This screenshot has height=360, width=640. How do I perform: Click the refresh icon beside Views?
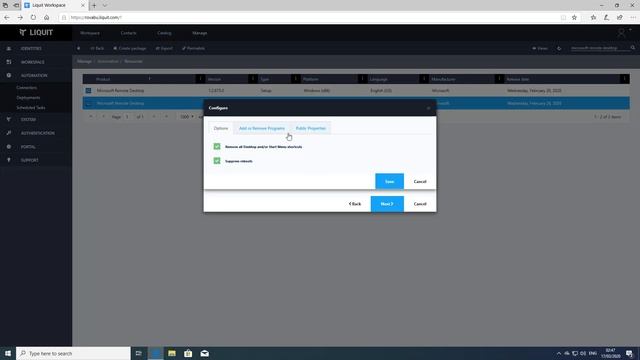(559, 48)
